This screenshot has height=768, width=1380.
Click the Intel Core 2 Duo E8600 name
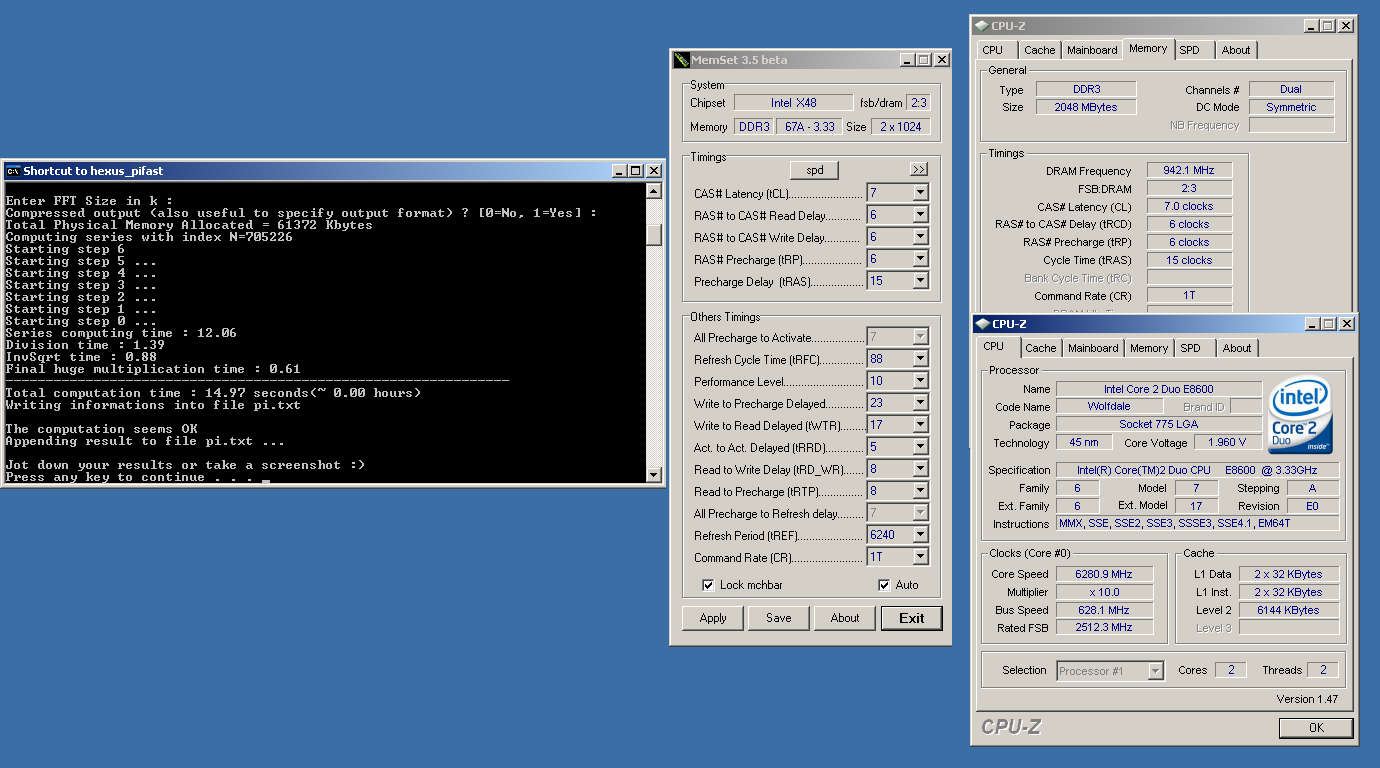coord(1160,389)
